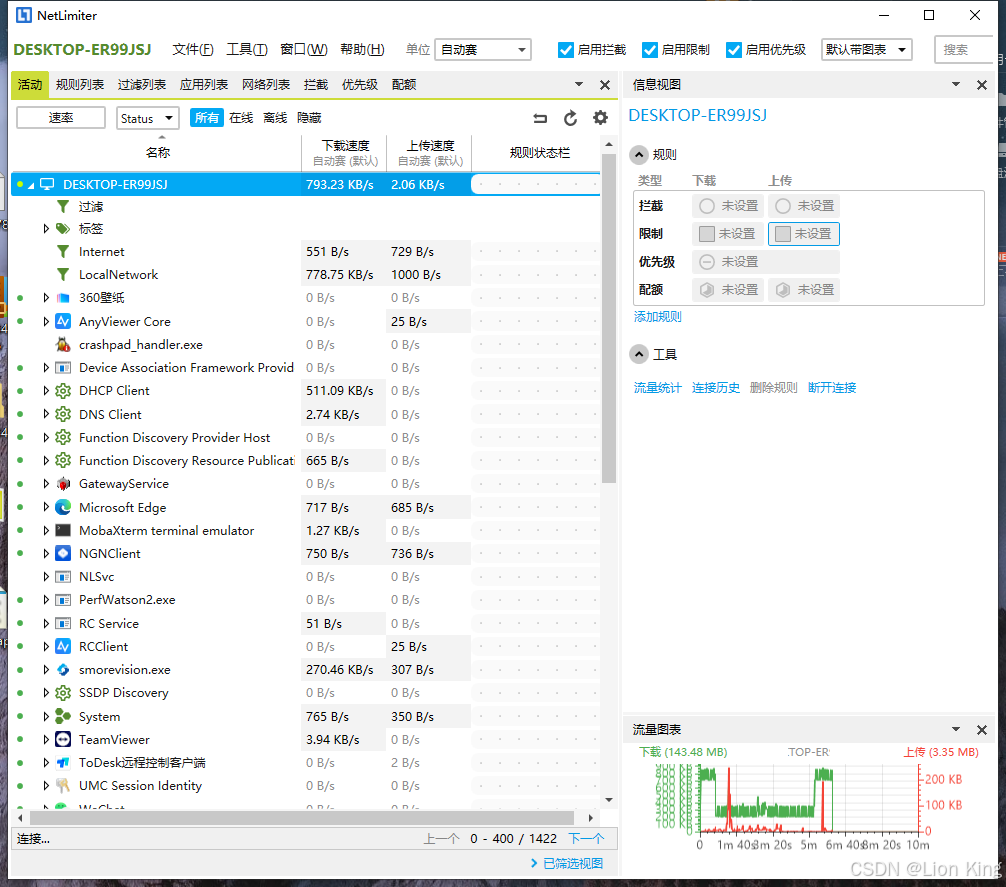The height and width of the screenshot is (887, 1006).
Task: Click the collapse-all arrows icon
Action: [x=540, y=118]
